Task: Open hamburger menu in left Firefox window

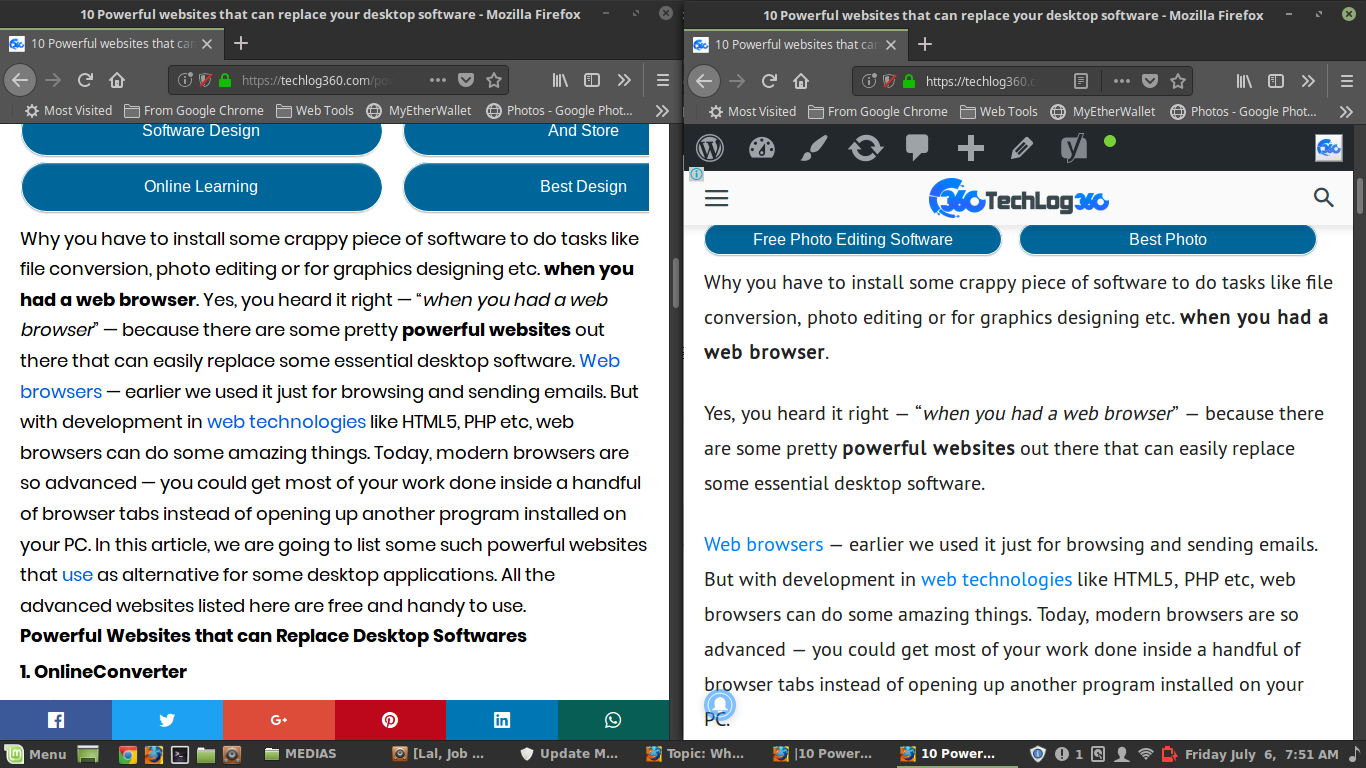Action: click(663, 80)
